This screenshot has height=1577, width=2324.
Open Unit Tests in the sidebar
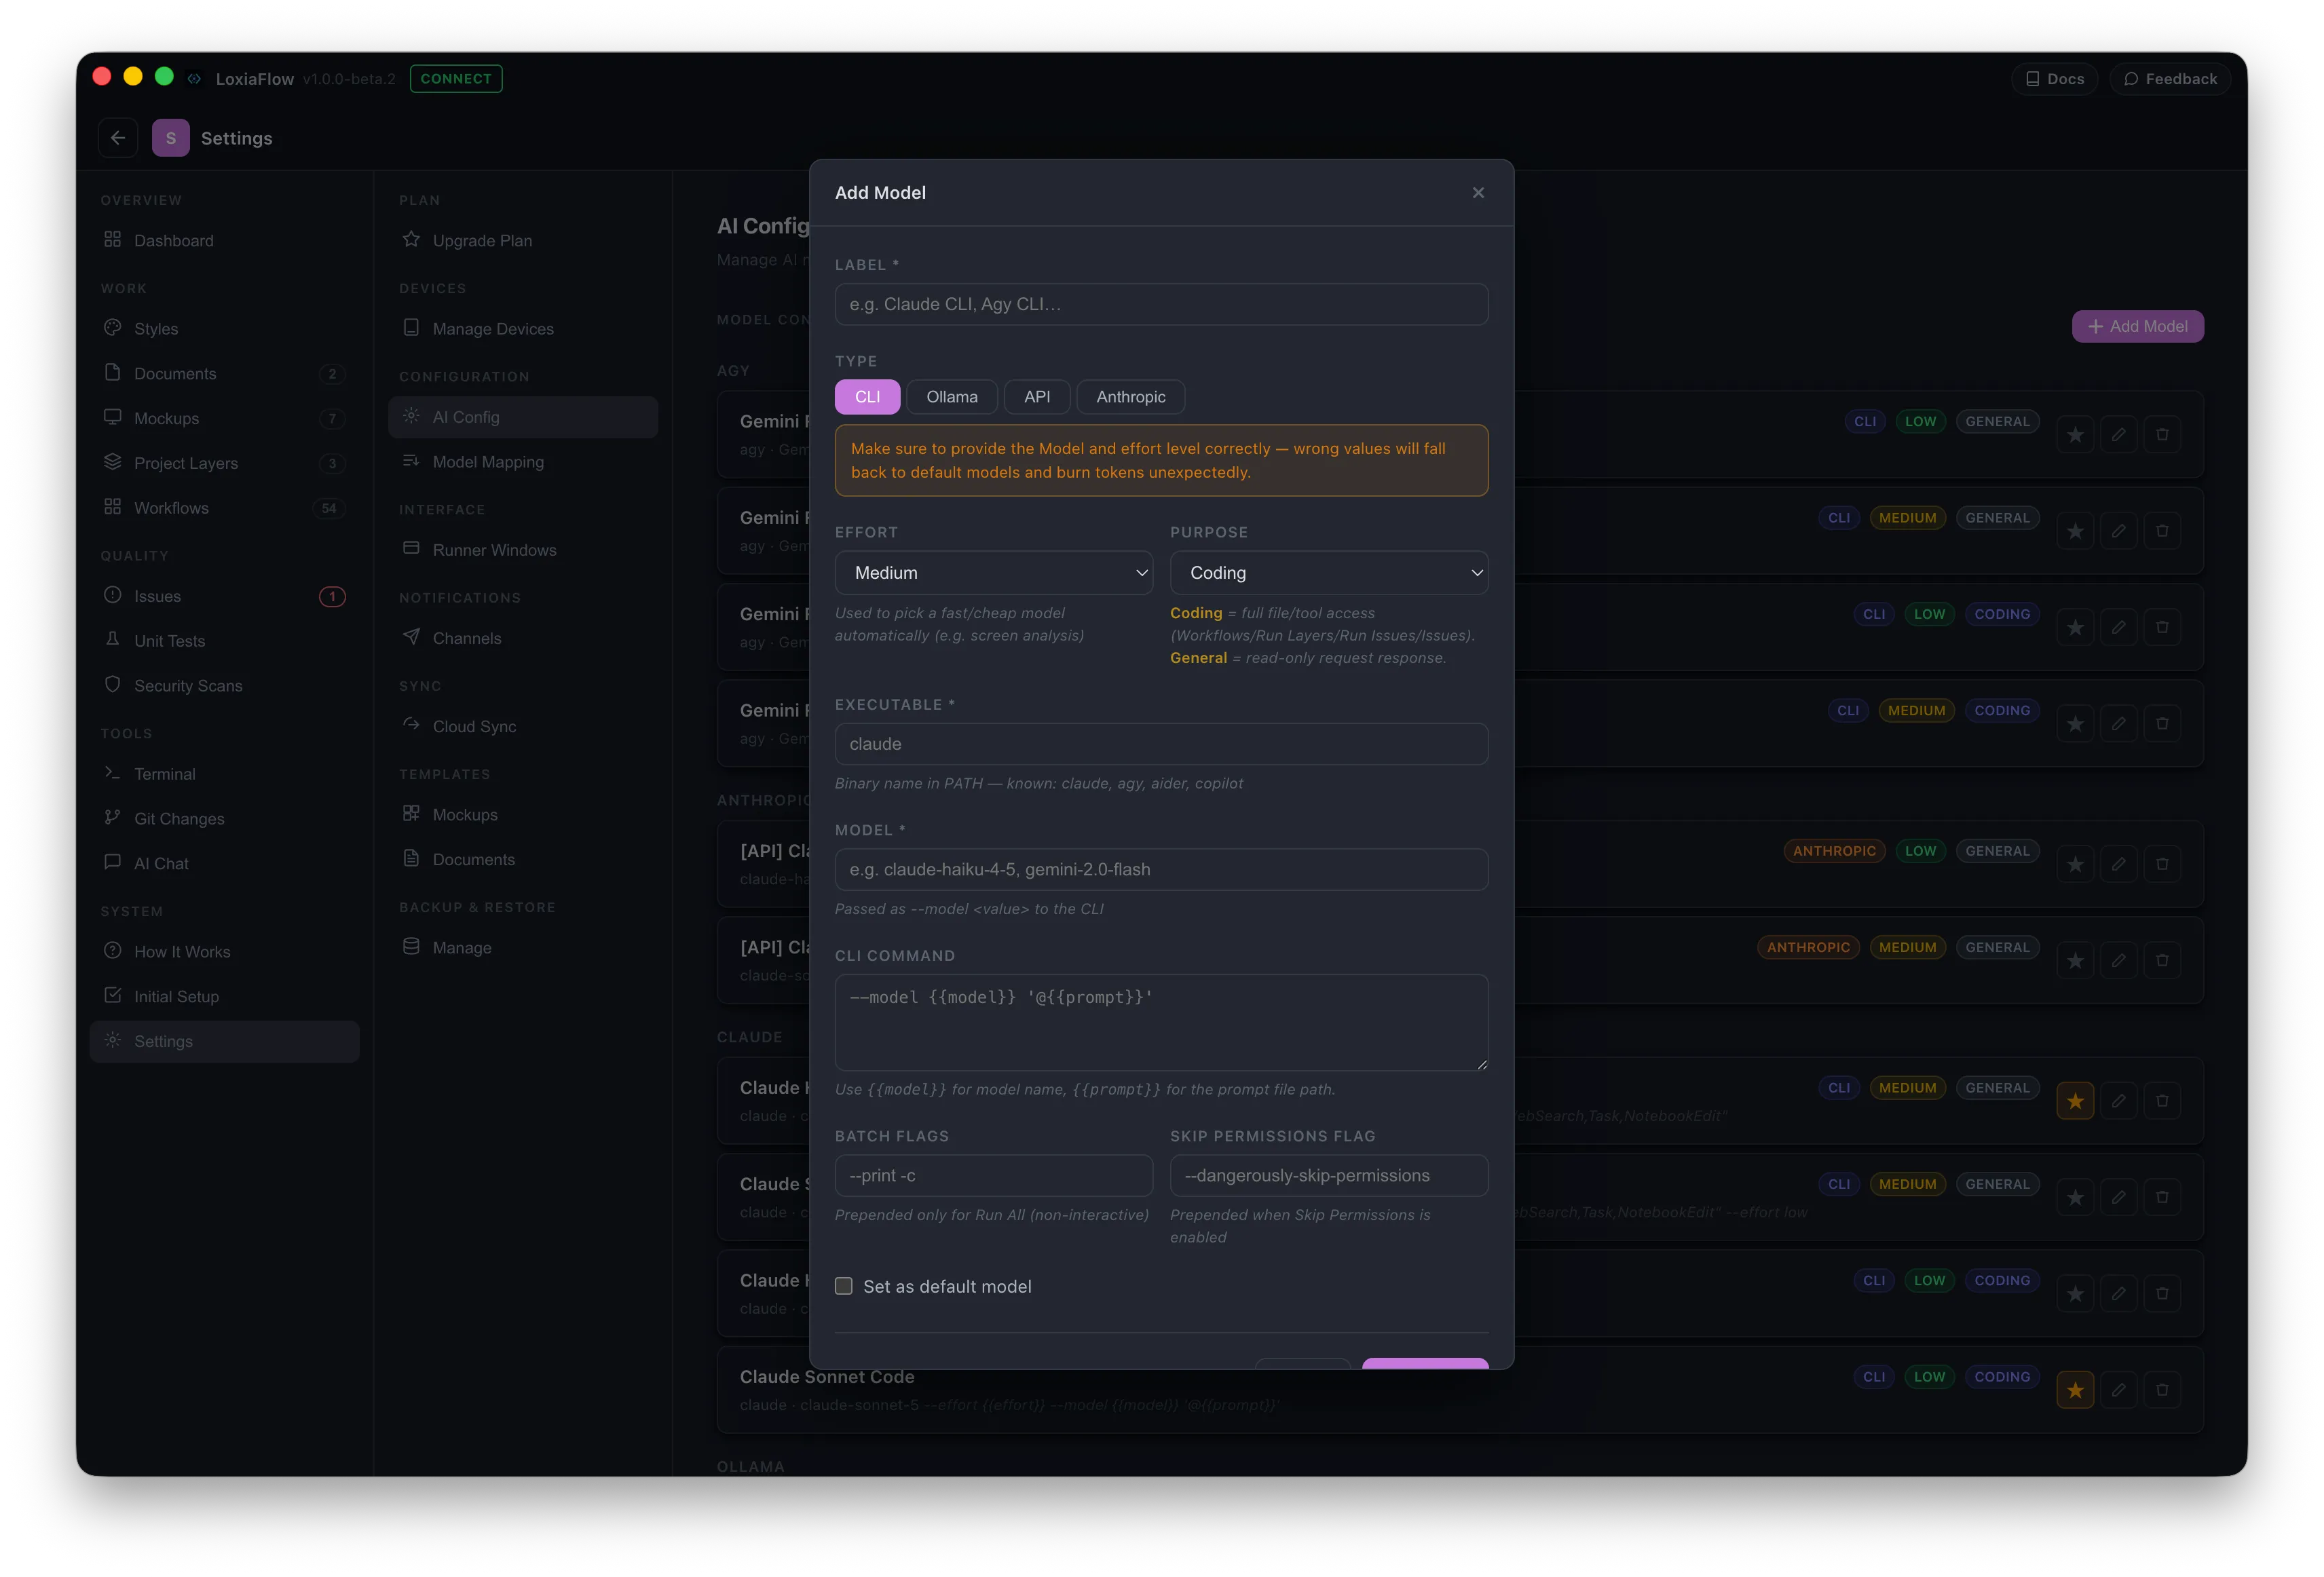point(224,641)
